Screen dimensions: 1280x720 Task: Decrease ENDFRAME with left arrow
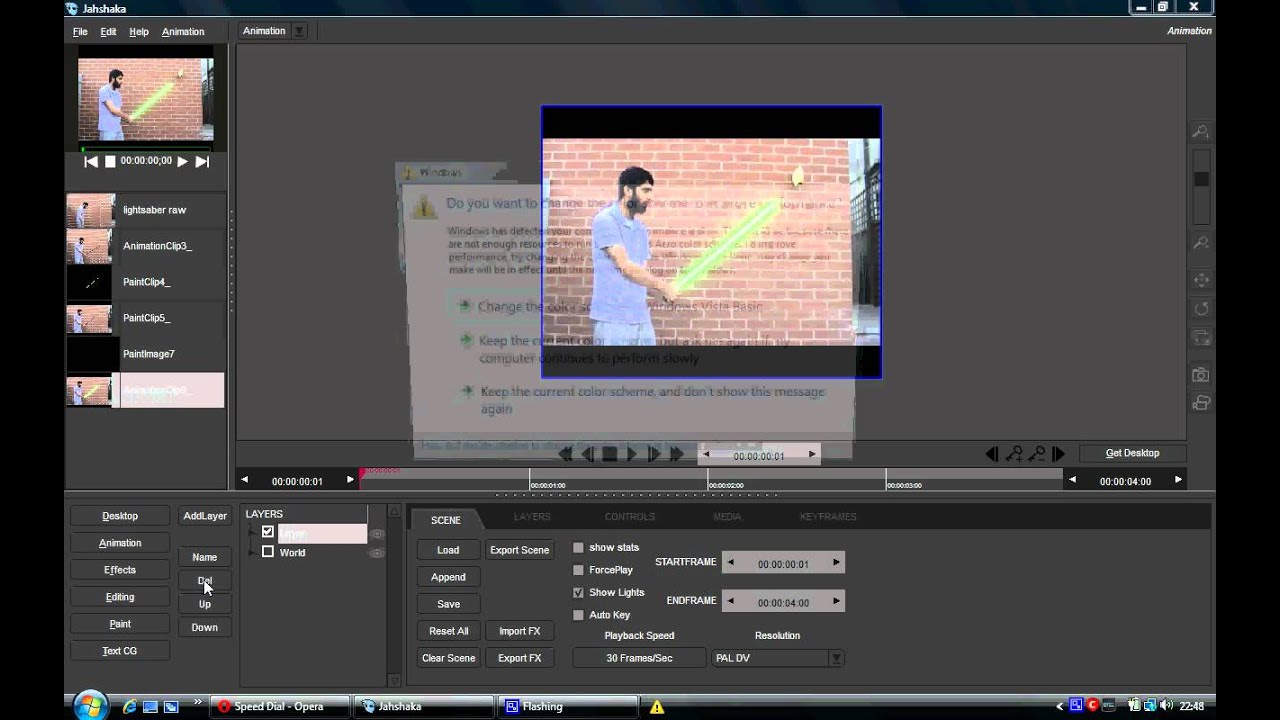[731, 601]
